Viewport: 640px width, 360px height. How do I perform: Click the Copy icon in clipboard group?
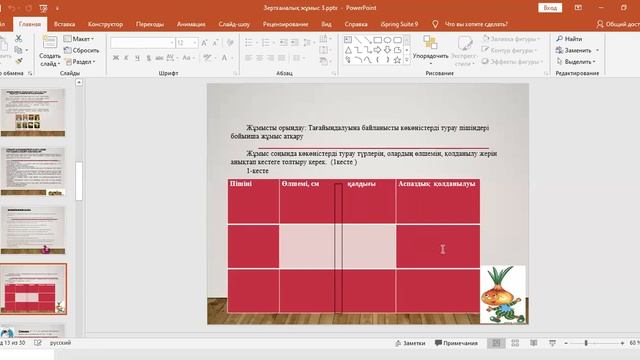pyautogui.click(x=18, y=50)
